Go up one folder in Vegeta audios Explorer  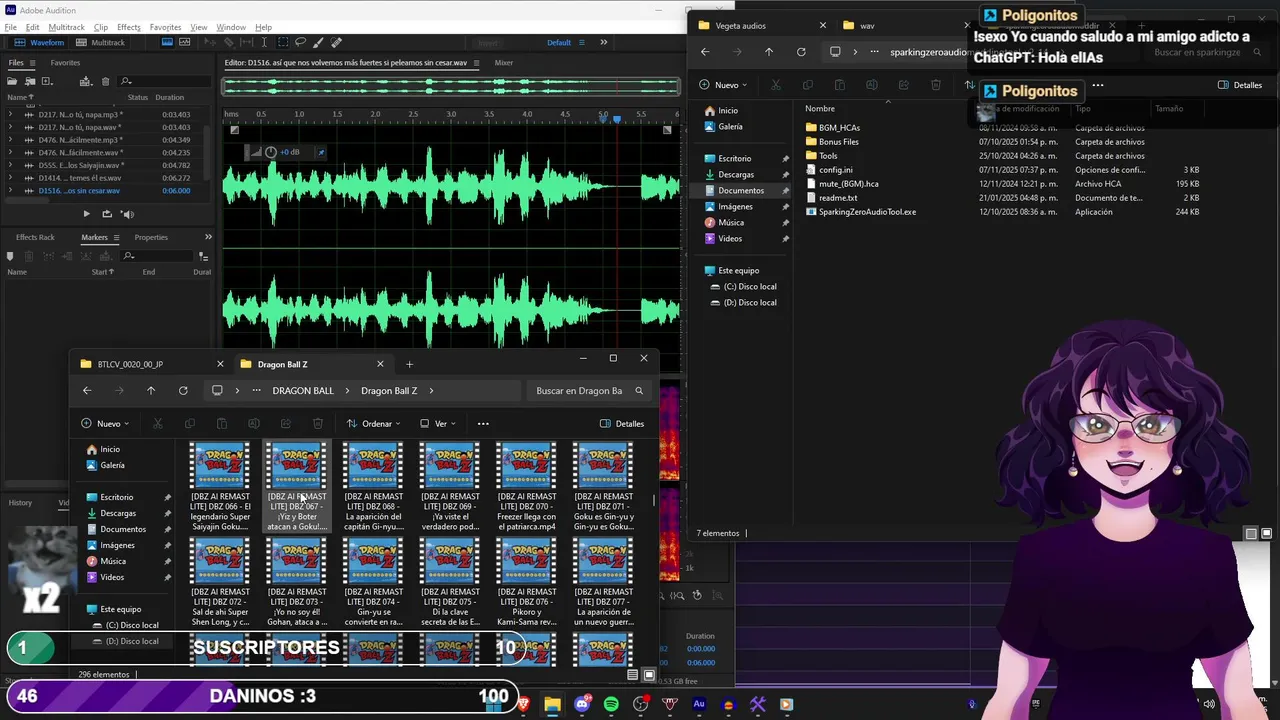tap(769, 52)
